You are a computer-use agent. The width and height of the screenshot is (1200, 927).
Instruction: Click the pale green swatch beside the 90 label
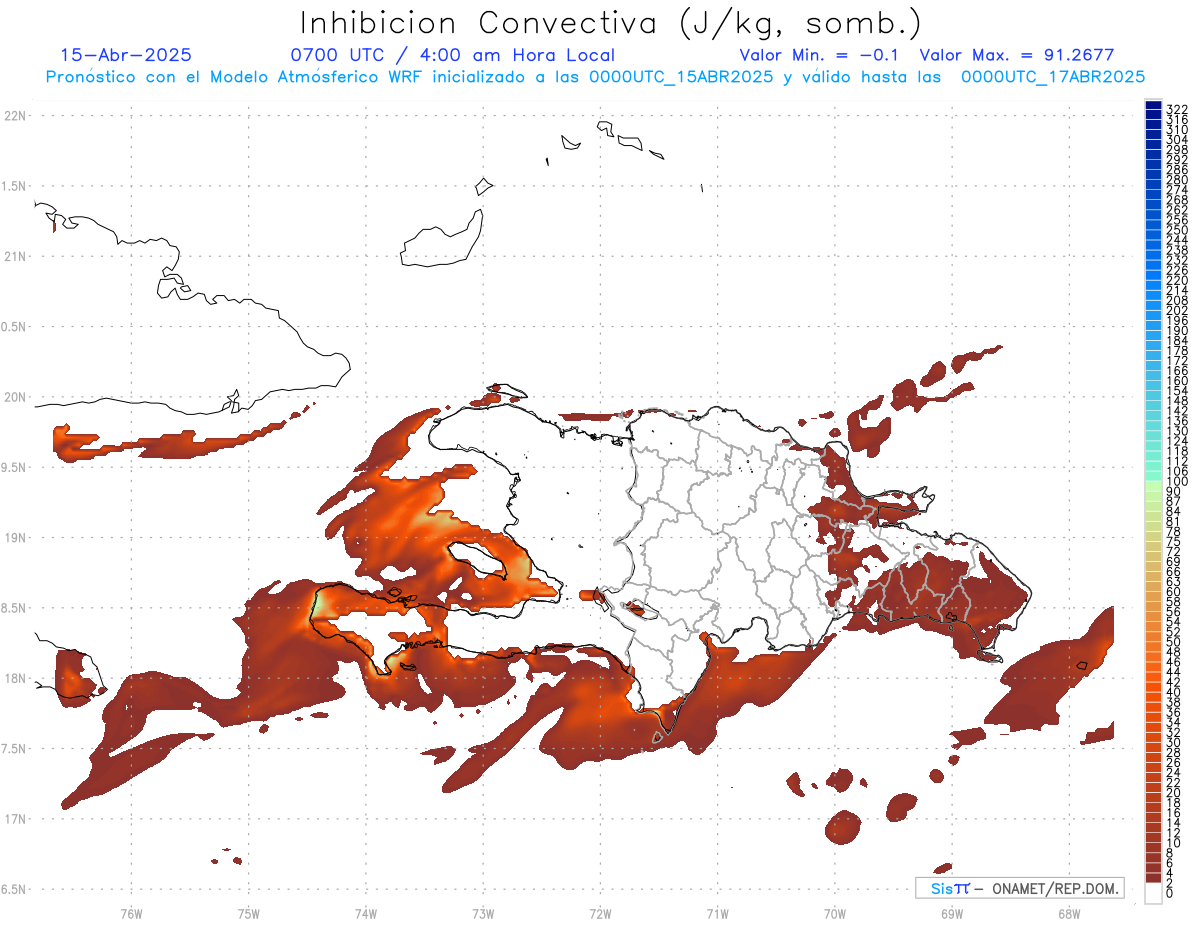click(x=1153, y=488)
